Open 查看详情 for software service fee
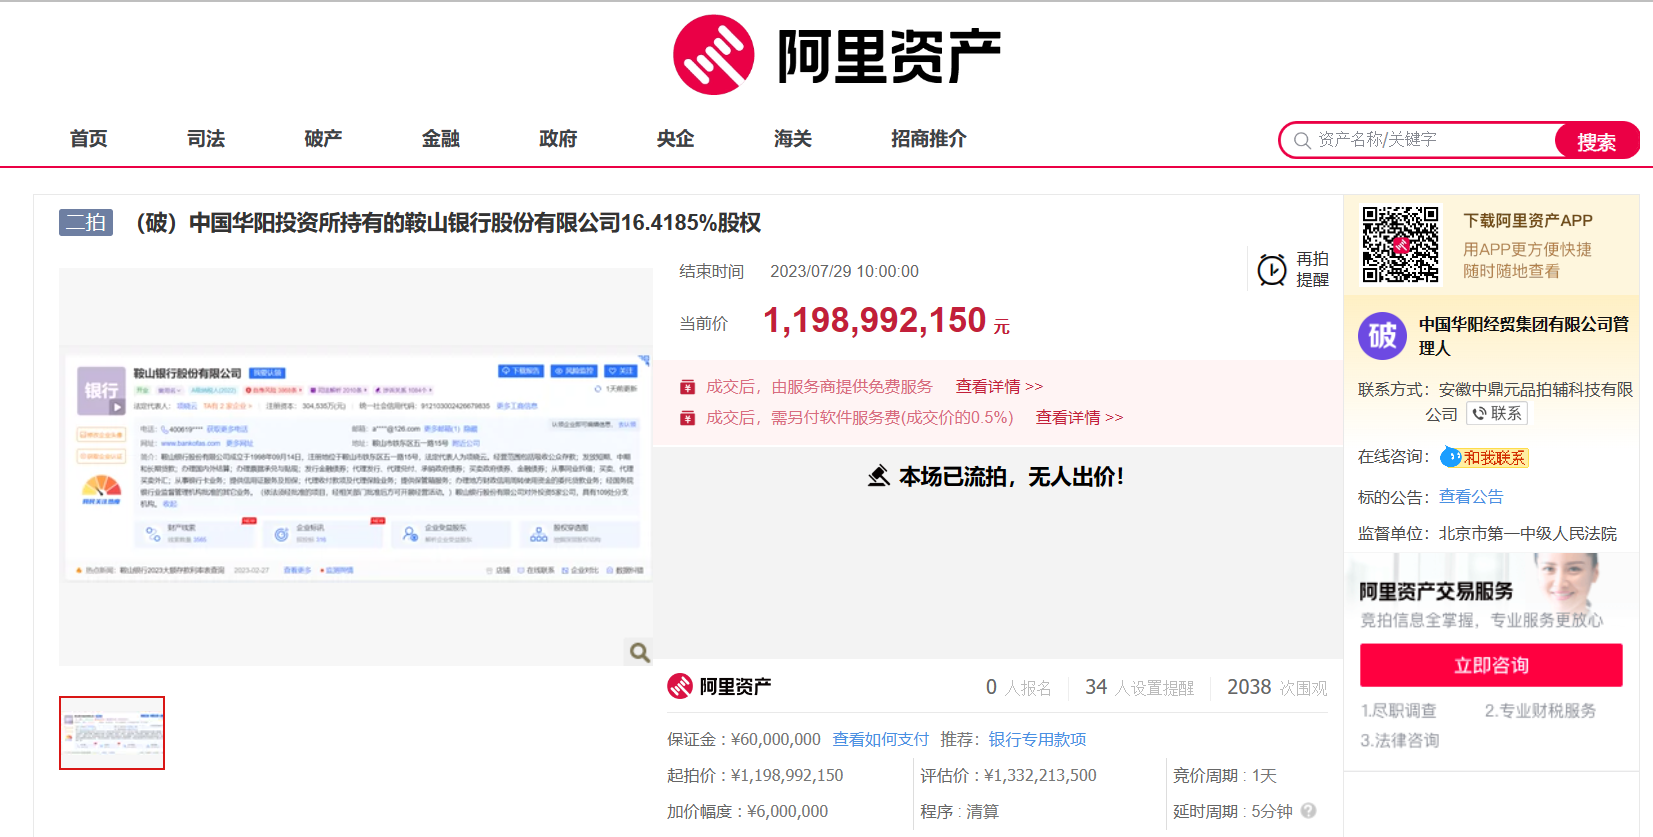The image size is (1653, 837). pos(1079,418)
